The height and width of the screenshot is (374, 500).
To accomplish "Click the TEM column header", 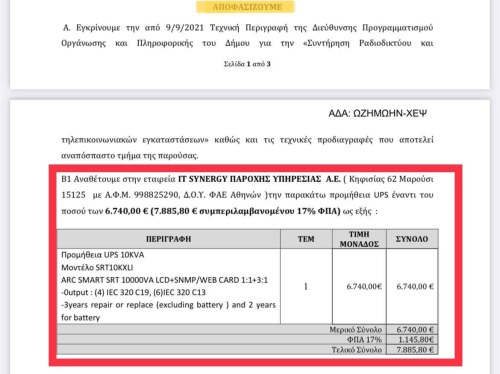I will [x=306, y=239].
